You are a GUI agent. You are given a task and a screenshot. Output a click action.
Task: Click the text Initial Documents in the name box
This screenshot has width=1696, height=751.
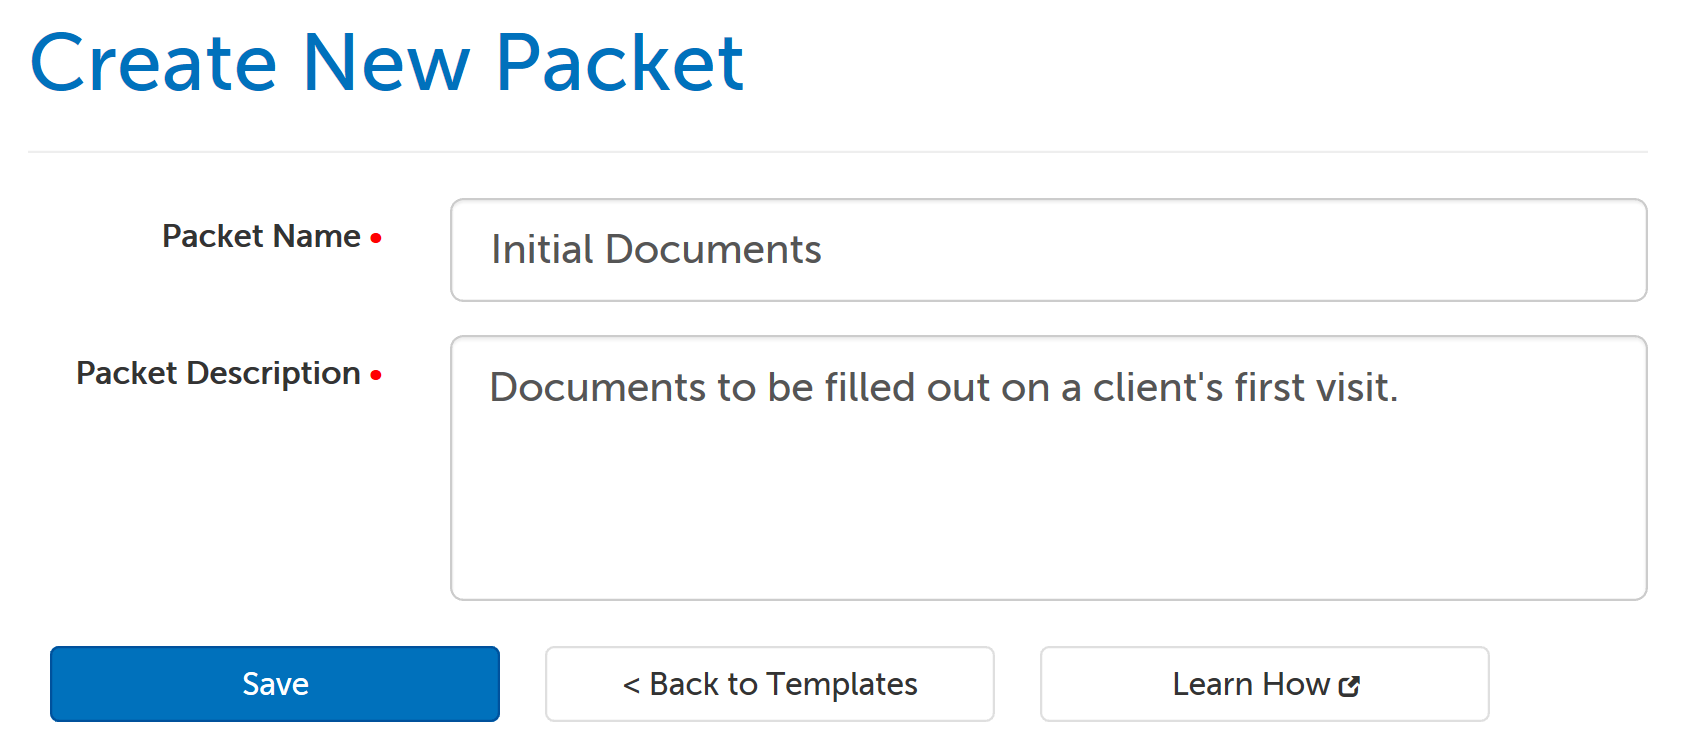(x=656, y=250)
